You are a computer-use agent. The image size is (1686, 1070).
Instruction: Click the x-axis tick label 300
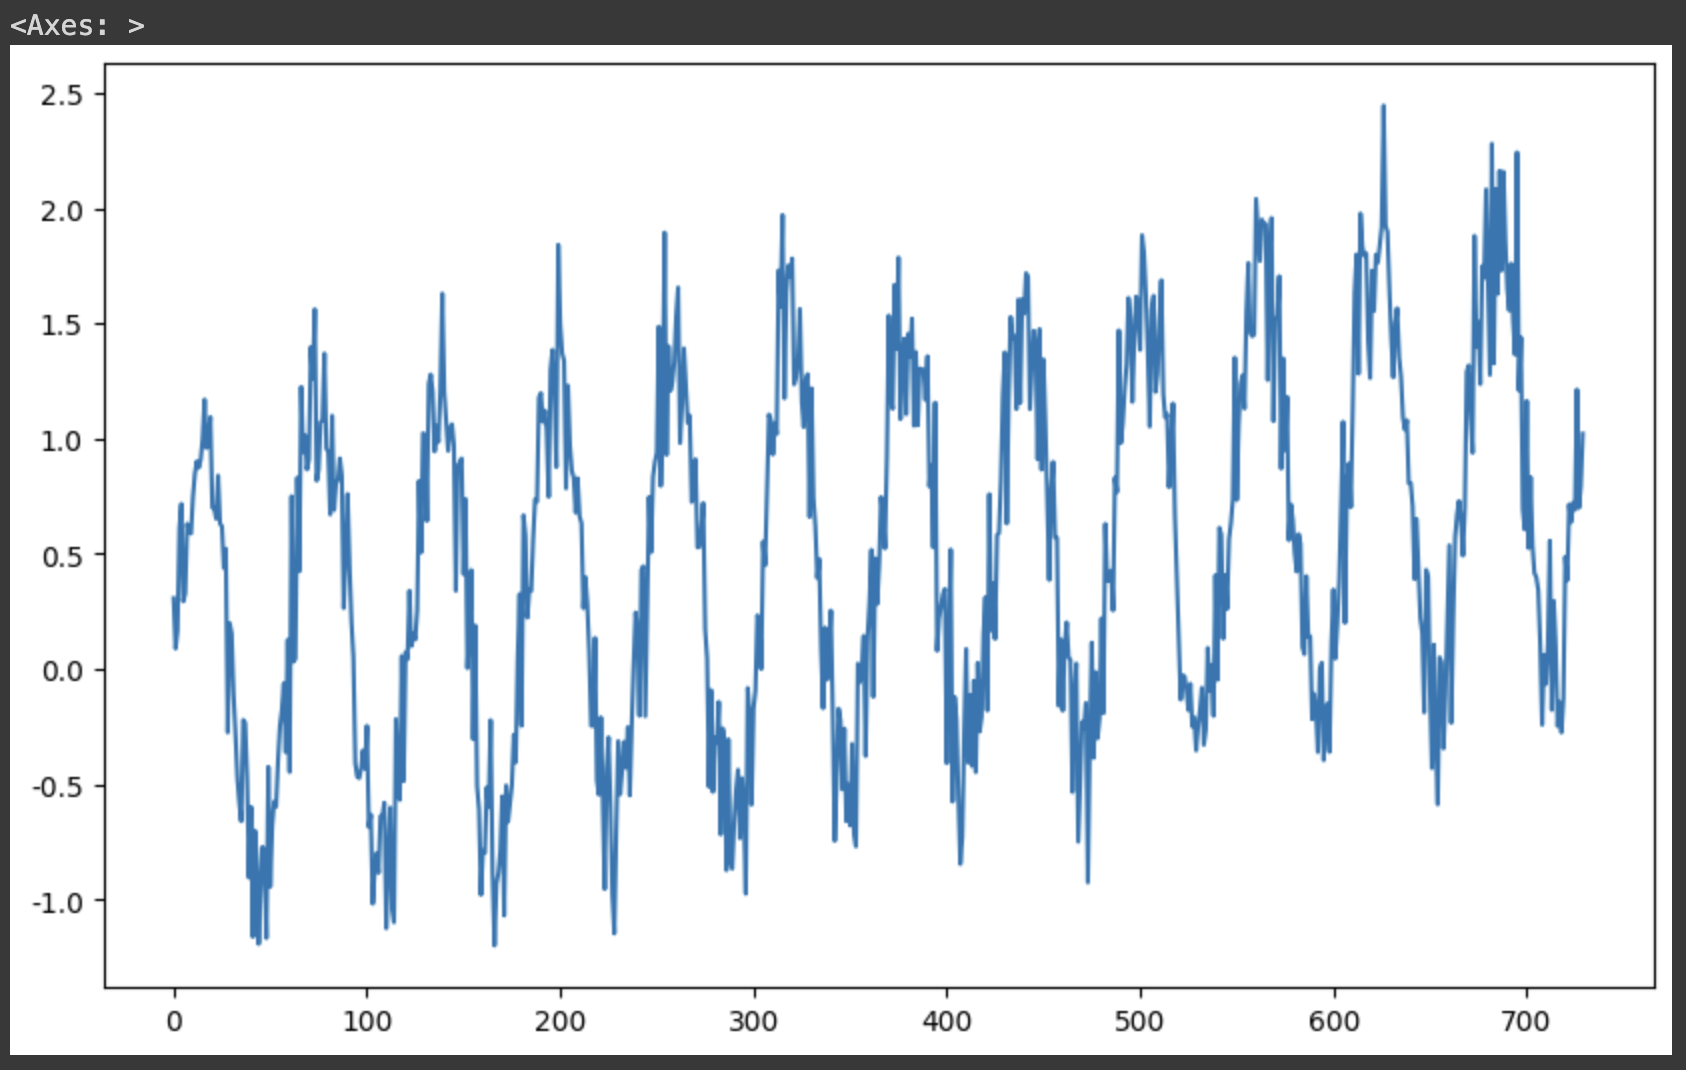[753, 1021]
